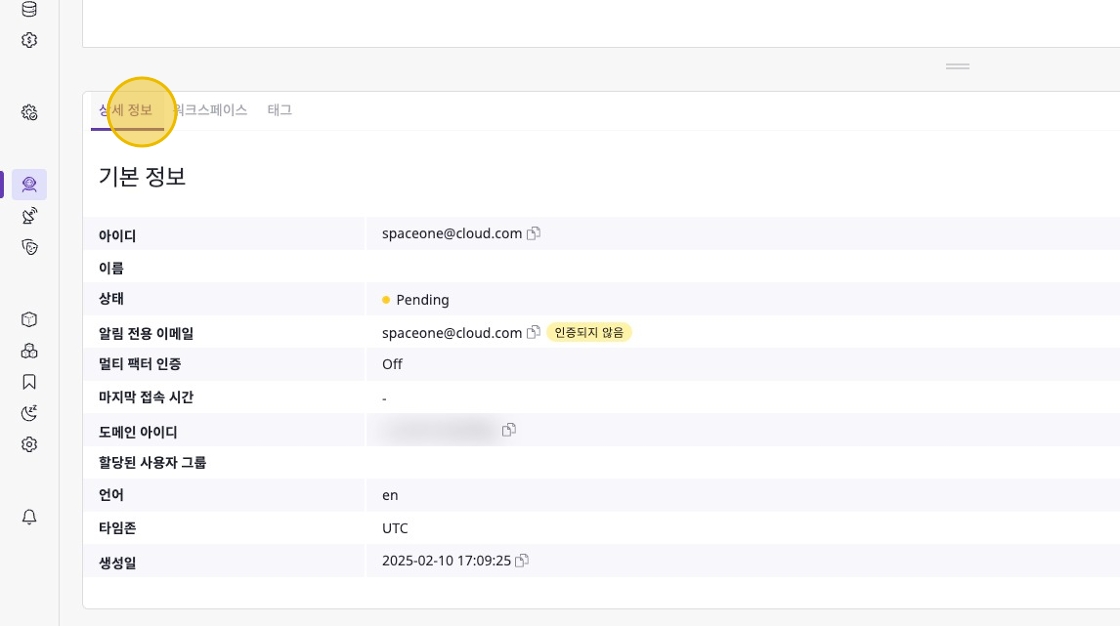Copy the 아이디 value spaceone@cloud.com
1120x626 pixels.
534,233
